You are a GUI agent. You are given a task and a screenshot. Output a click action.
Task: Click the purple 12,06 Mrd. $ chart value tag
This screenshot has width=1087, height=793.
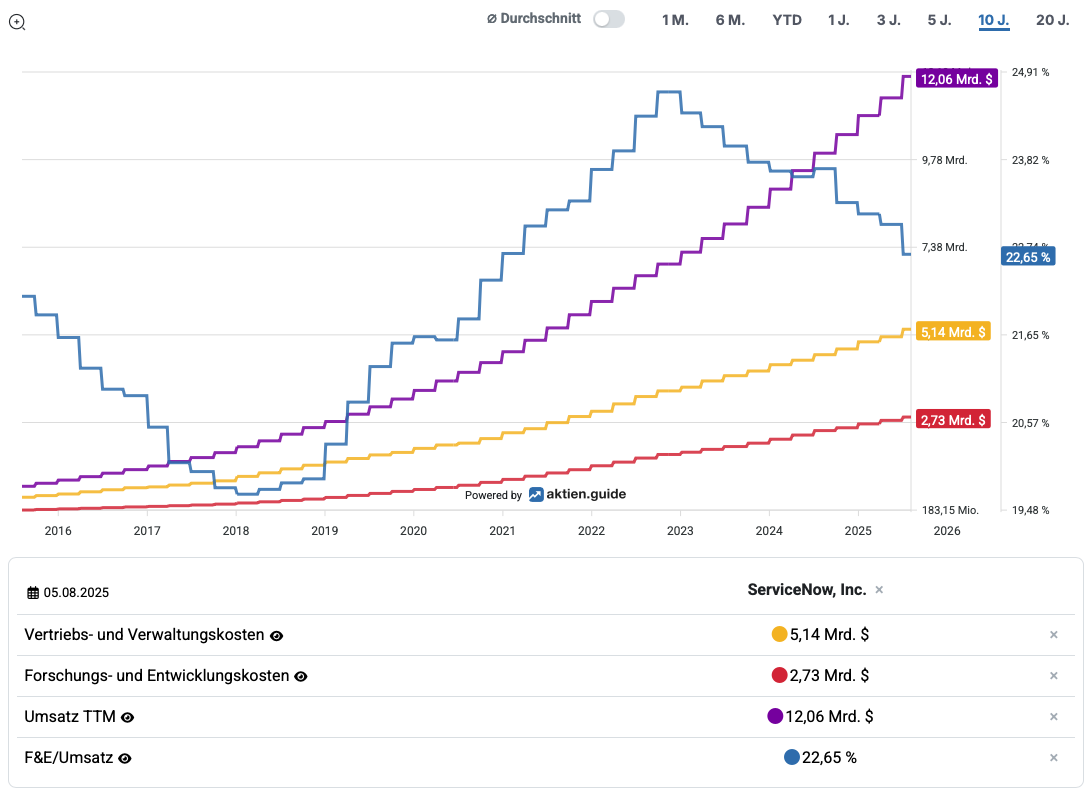(957, 79)
